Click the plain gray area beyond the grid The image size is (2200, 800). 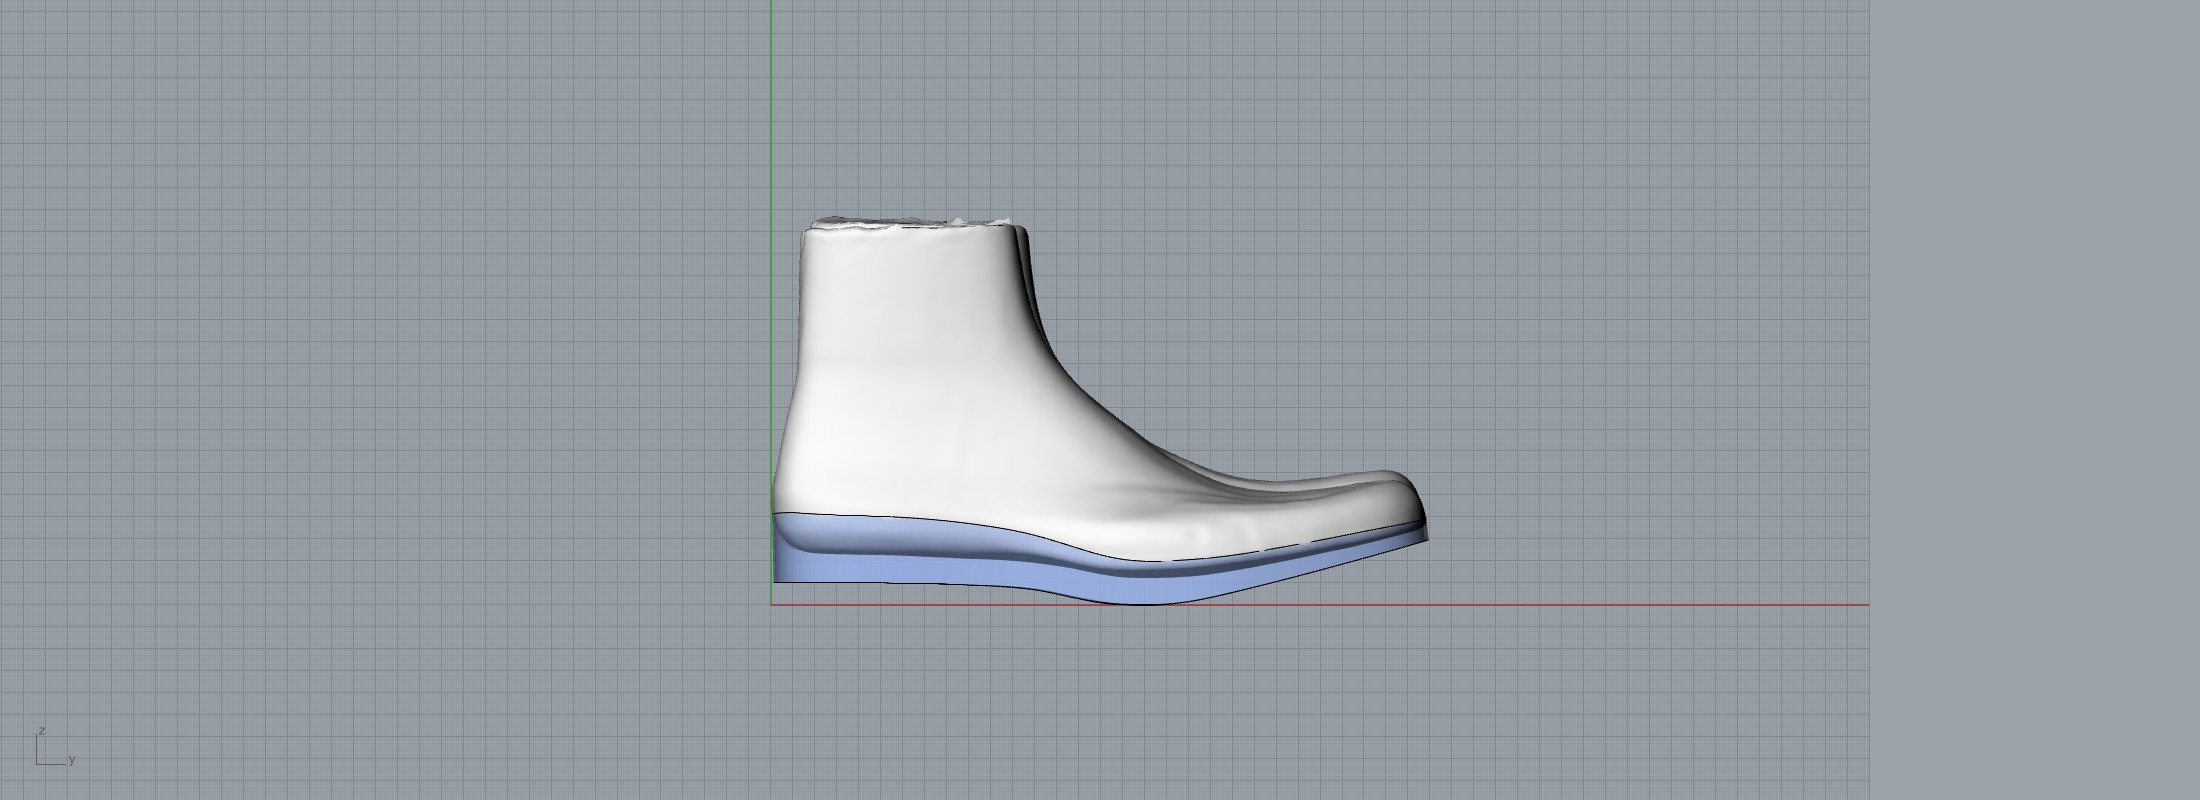coord(2030,400)
